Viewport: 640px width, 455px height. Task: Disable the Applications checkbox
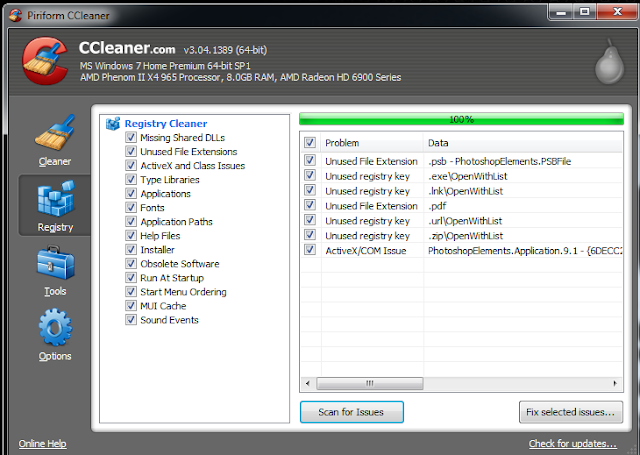pyautogui.click(x=131, y=193)
